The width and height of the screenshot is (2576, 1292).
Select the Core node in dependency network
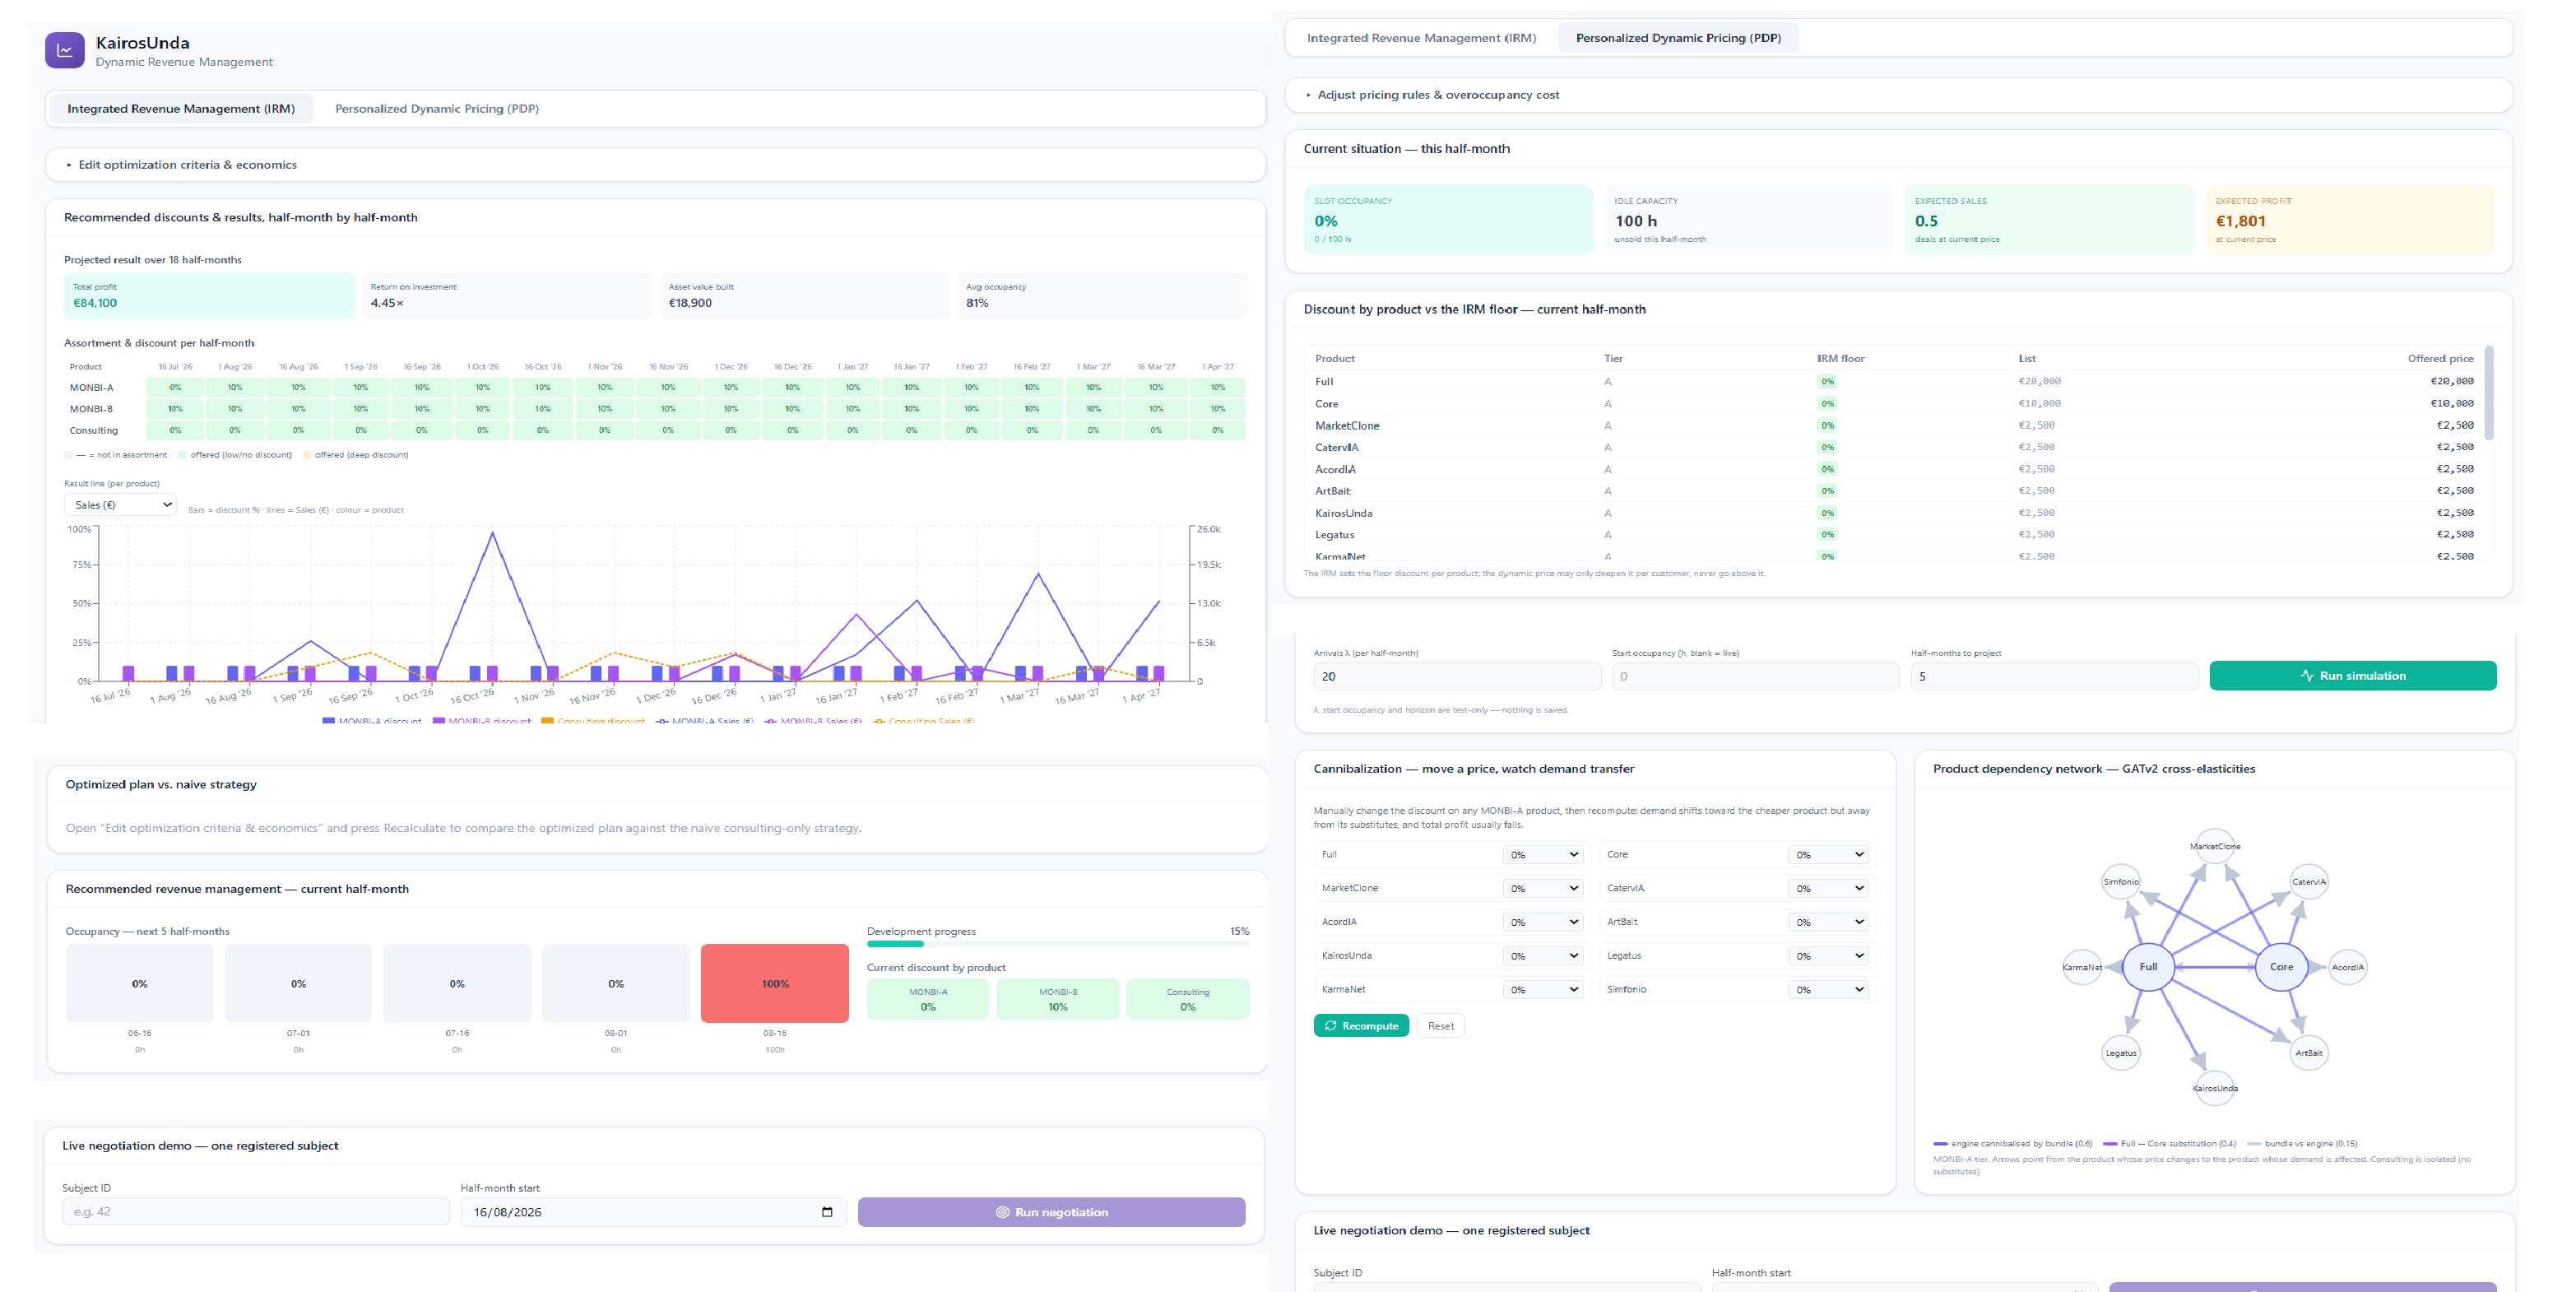click(x=2281, y=967)
